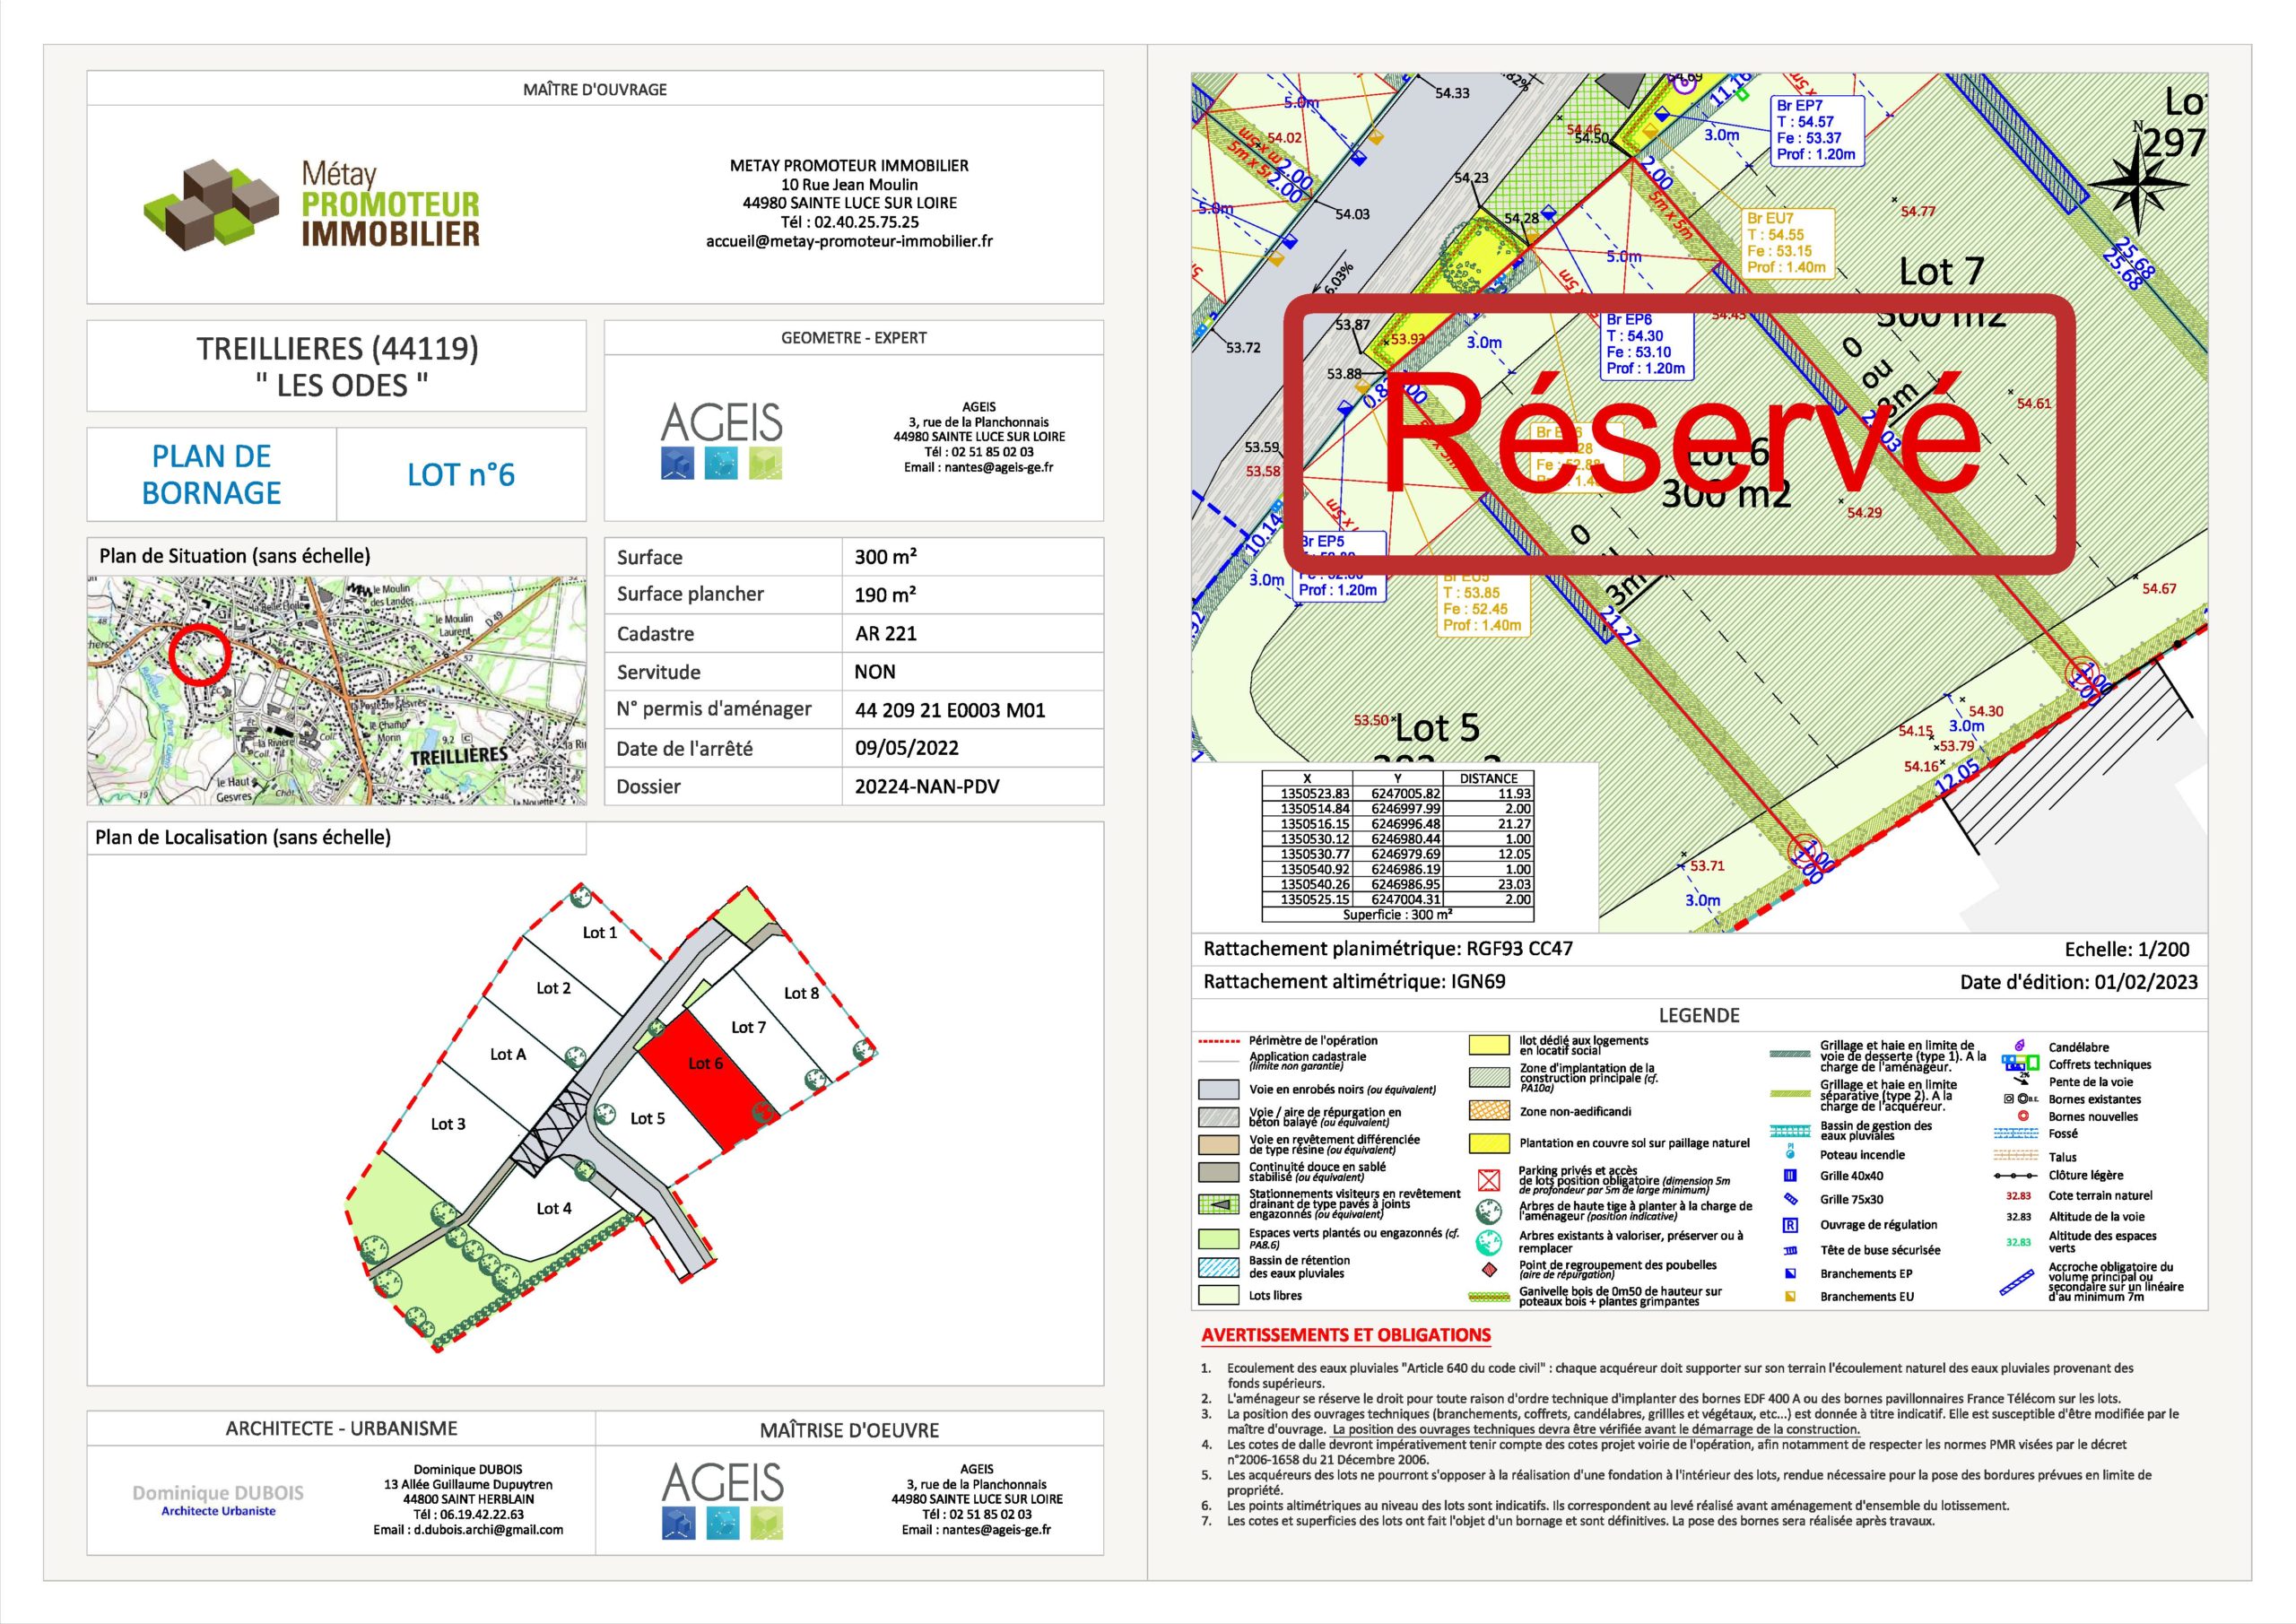Click the Grille 75x30 legend symbol
Image resolution: width=2296 pixels, height=1624 pixels.
(1790, 1199)
